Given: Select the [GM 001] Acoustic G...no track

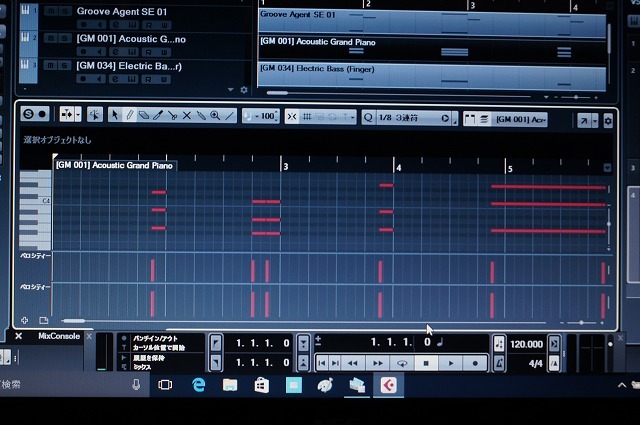Looking at the screenshot, I should tap(131, 39).
